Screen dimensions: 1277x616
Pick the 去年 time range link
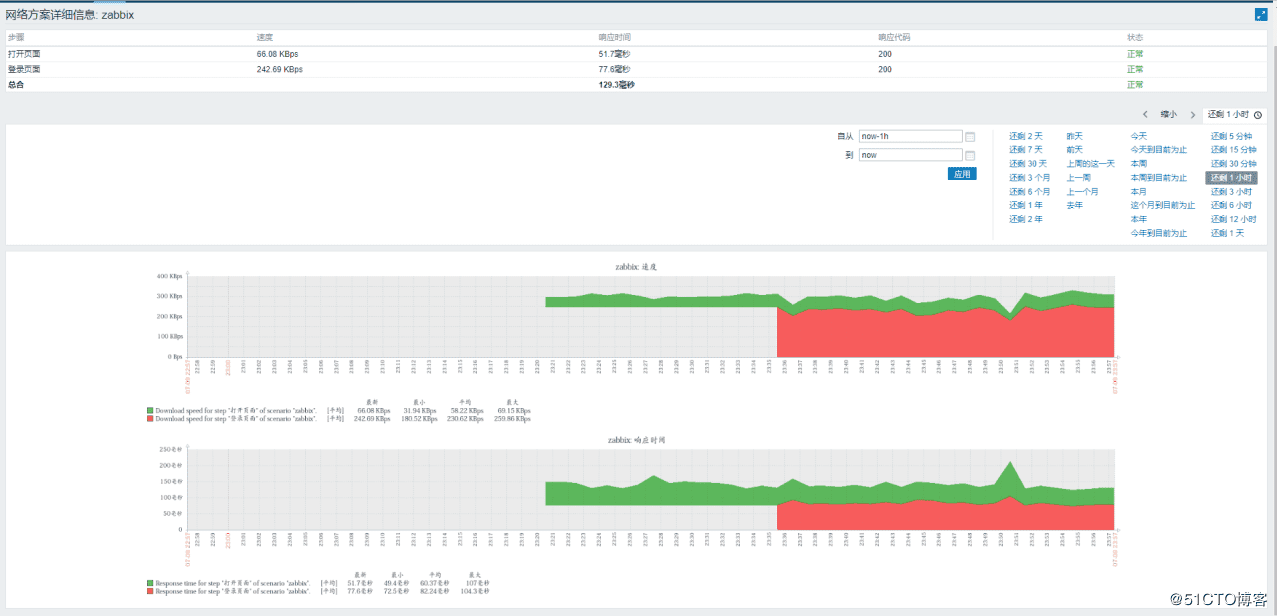pyautogui.click(x=1074, y=205)
